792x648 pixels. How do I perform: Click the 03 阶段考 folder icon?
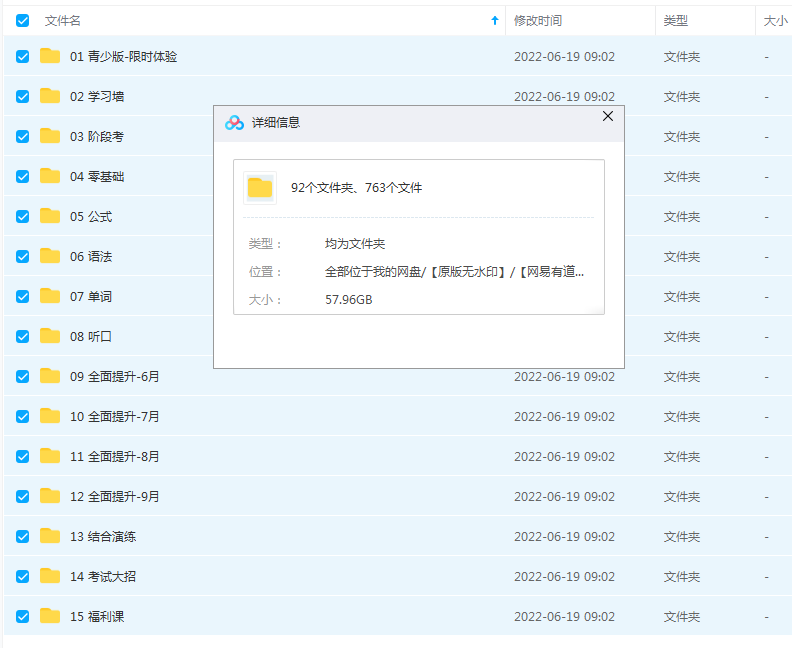pyautogui.click(x=50, y=135)
